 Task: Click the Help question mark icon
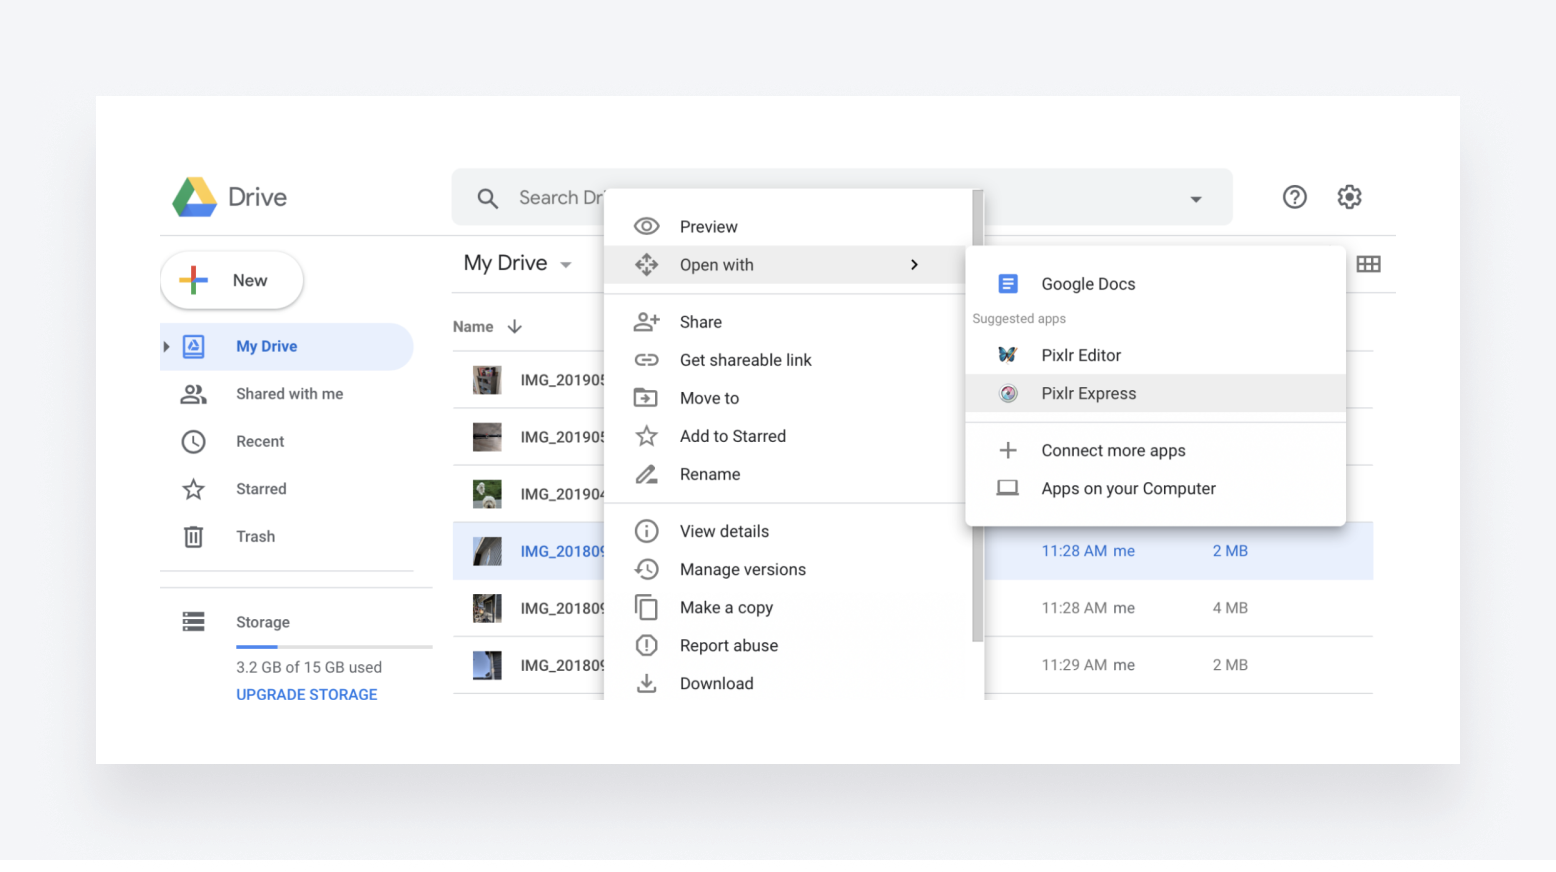pos(1294,197)
